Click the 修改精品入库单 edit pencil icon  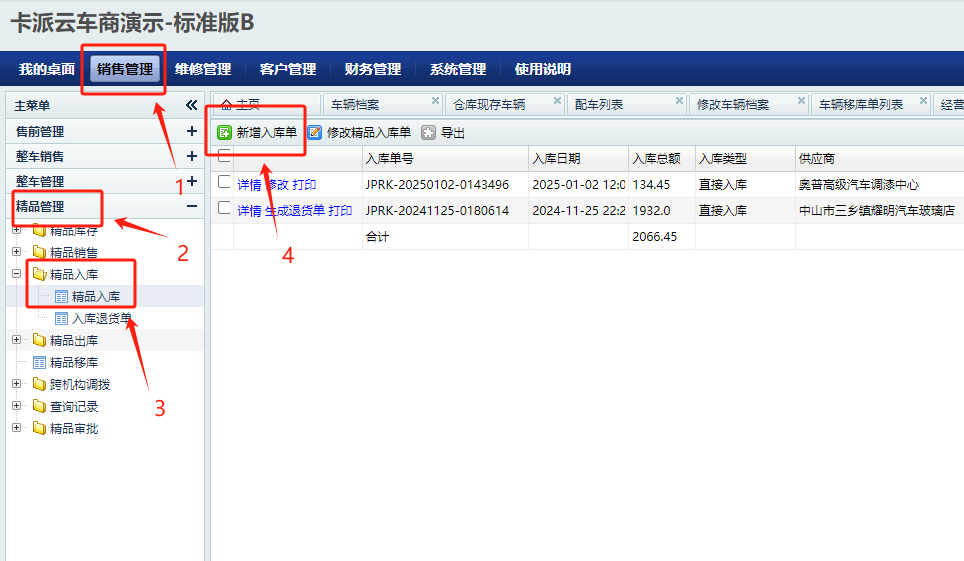[315, 132]
